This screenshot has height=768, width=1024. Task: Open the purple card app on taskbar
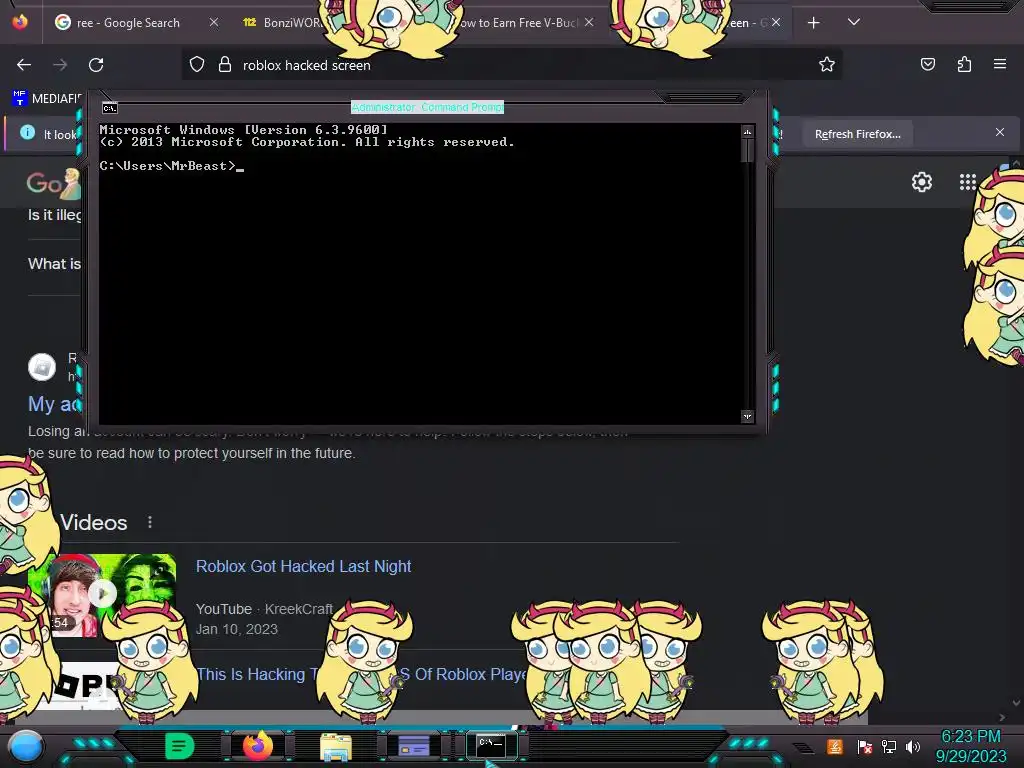pyautogui.click(x=413, y=746)
